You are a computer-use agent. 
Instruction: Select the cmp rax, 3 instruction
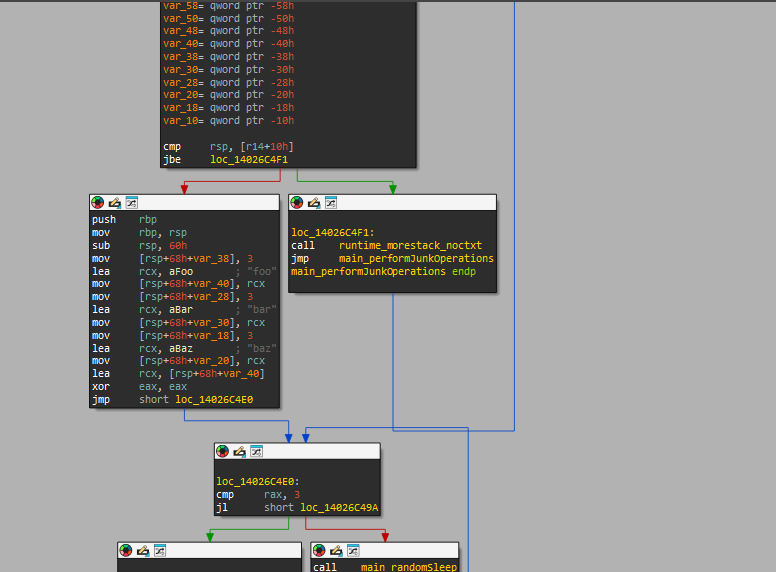coord(258,494)
